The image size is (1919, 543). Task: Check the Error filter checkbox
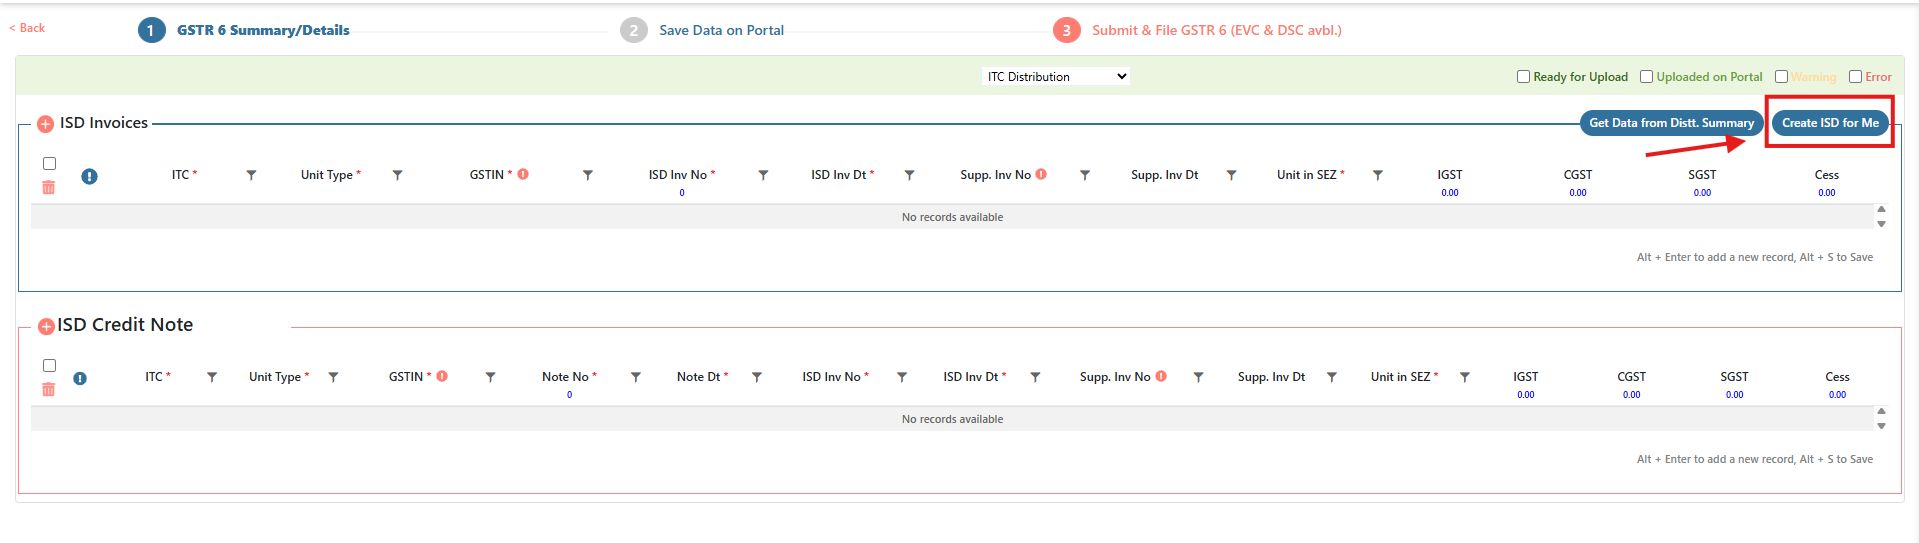click(x=1855, y=77)
